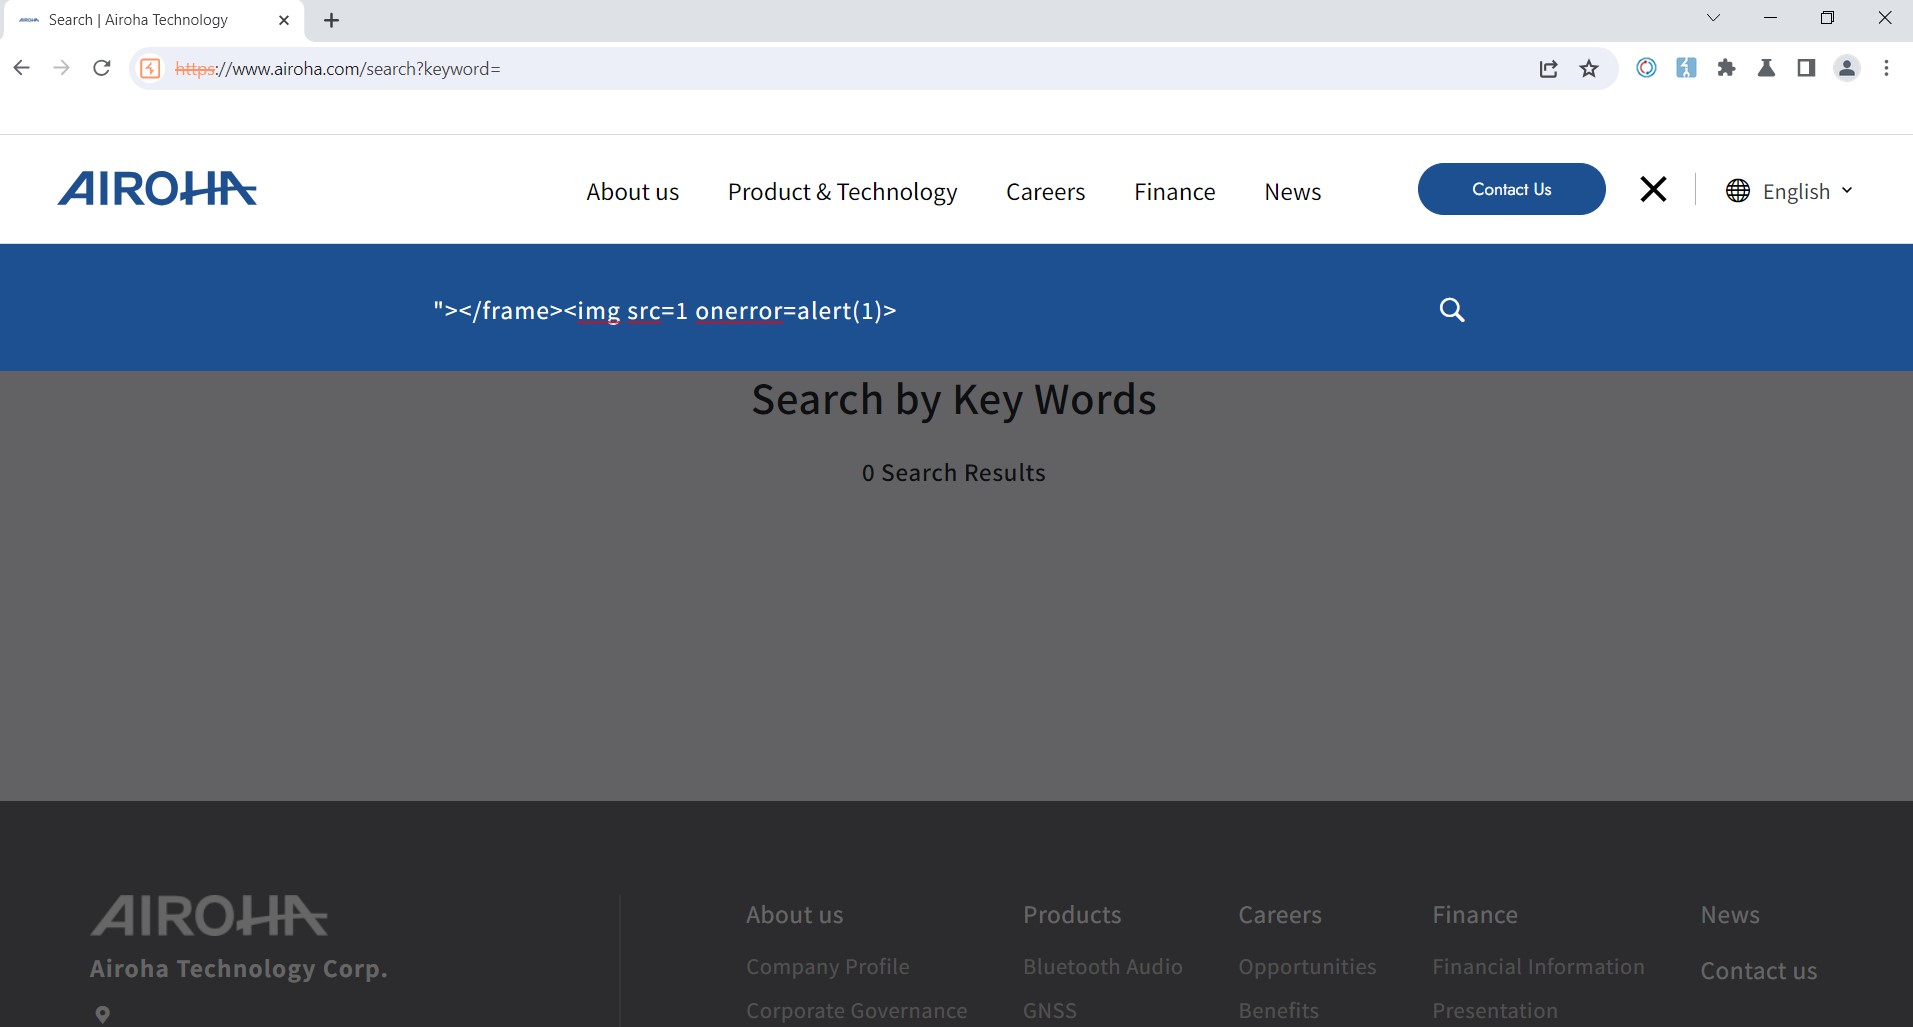Image resolution: width=1913 pixels, height=1027 pixels.
Task: Open a new browser tab
Action: pyautogui.click(x=332, y=20)
